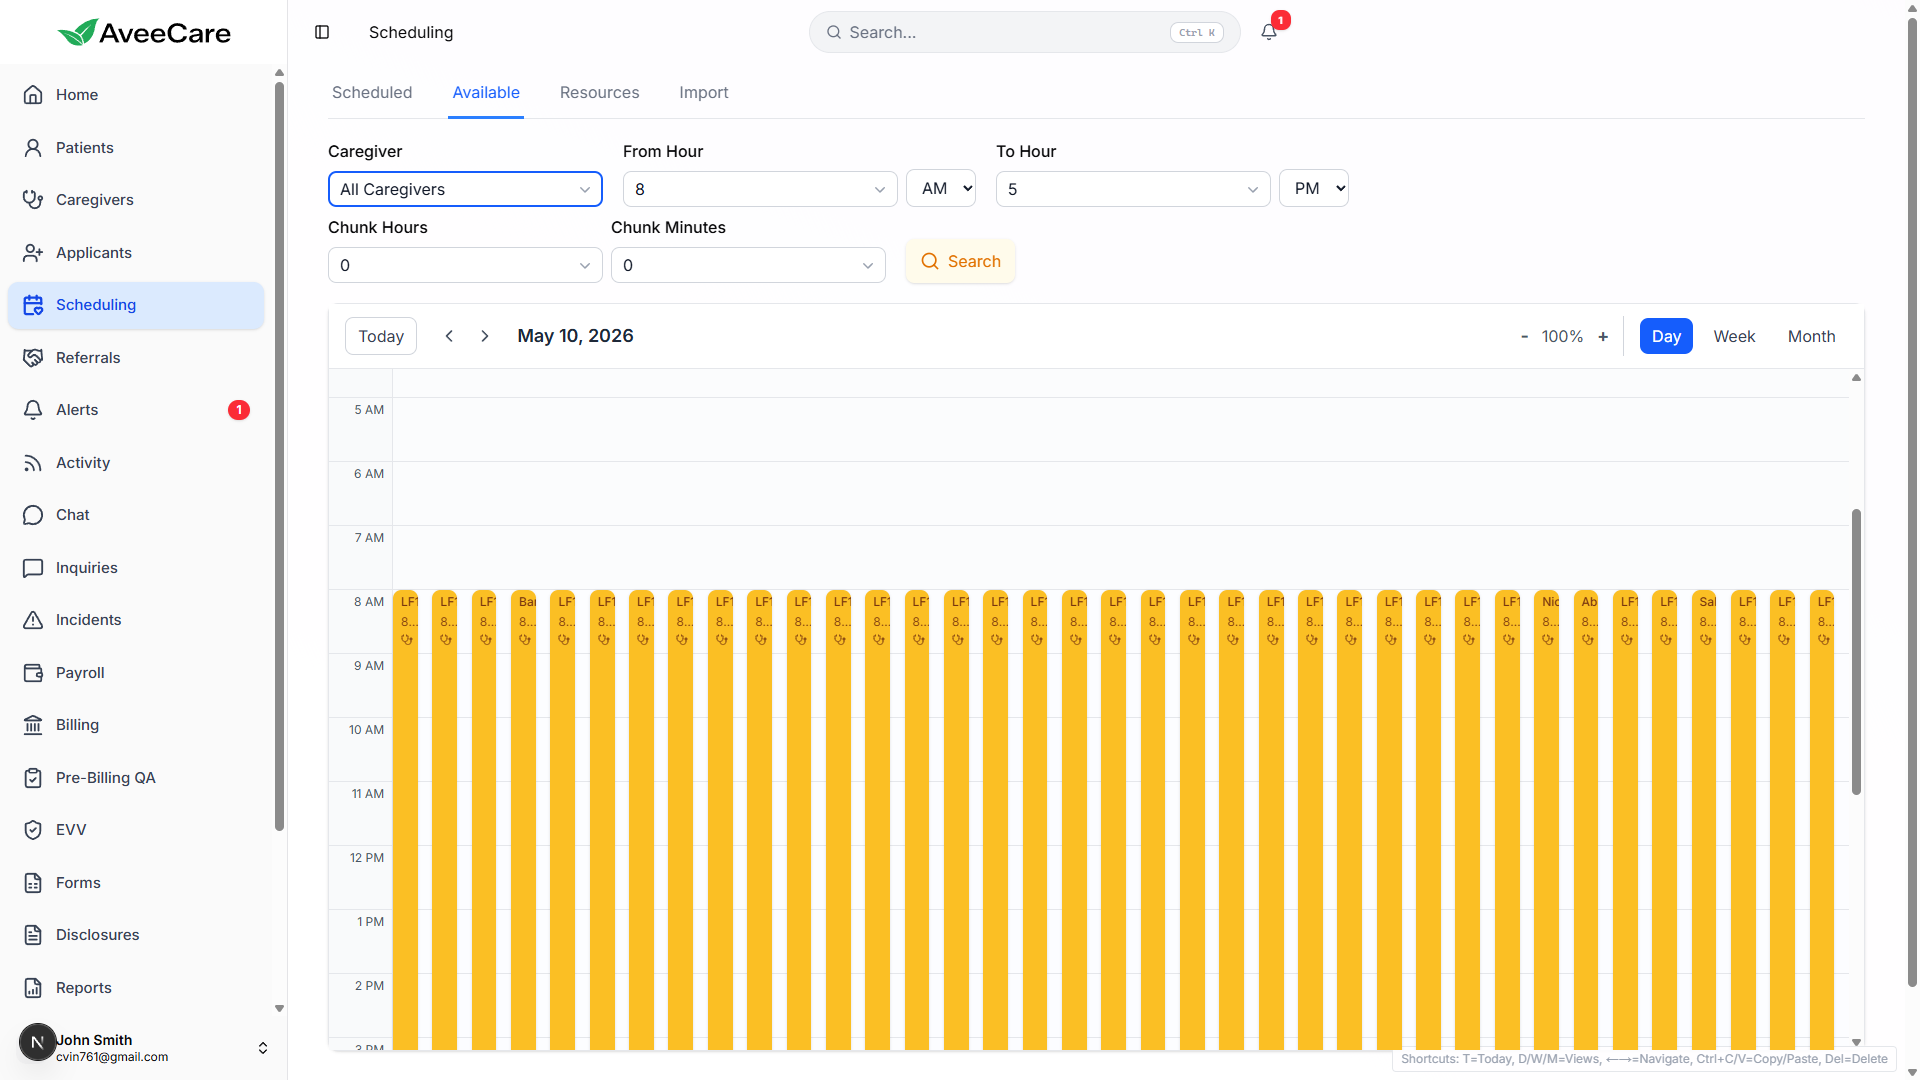Switch calendar to Month view
Image resolution: width=1920 pixels, height=1080 pixels.
(x=1811, y=336)
